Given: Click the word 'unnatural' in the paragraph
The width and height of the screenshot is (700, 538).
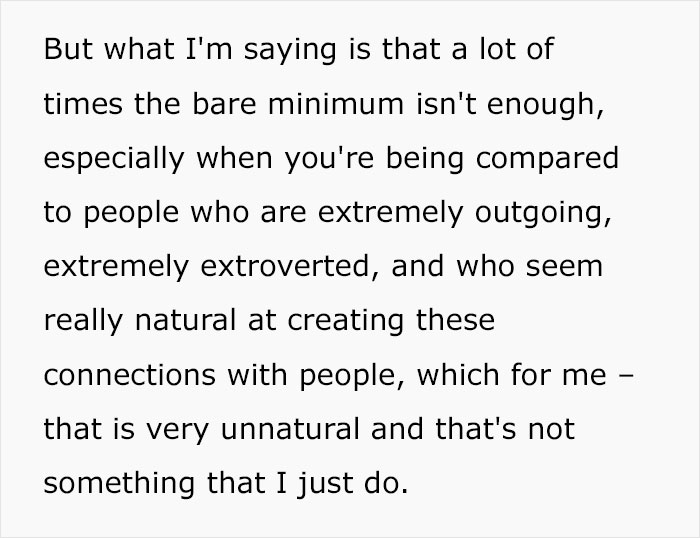Looking at the screenshot, I should pos(290,429).
